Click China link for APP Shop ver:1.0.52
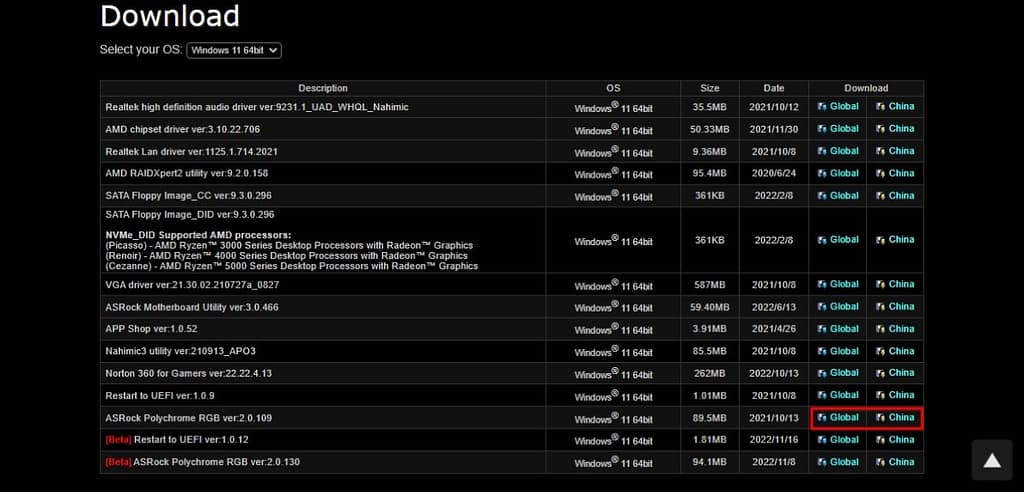This screenshot has width=1024, height=492. [x=895, y=329]
